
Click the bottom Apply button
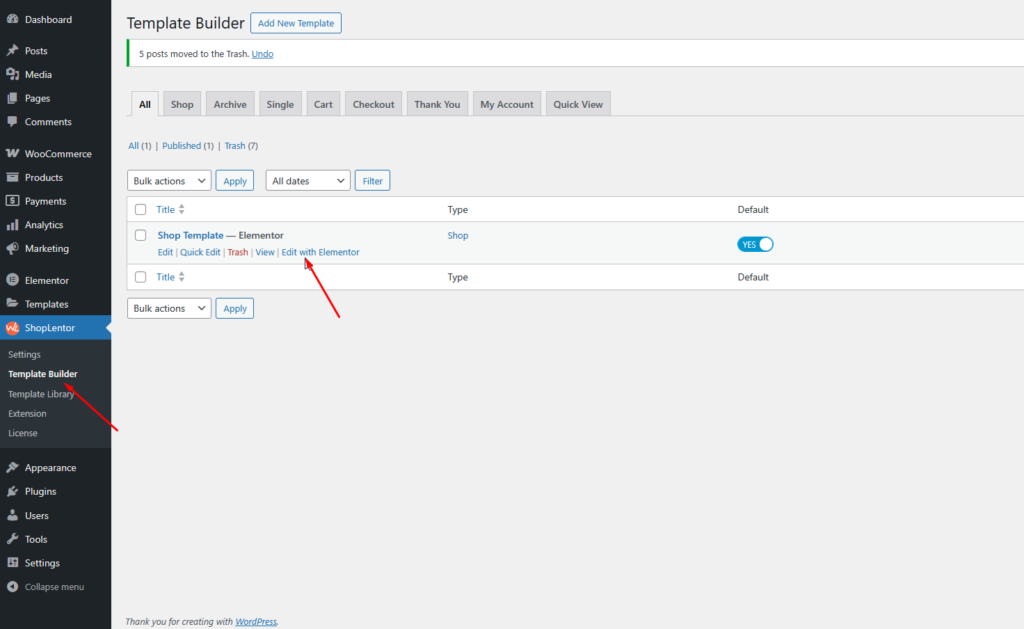click(x=234, y=308)
